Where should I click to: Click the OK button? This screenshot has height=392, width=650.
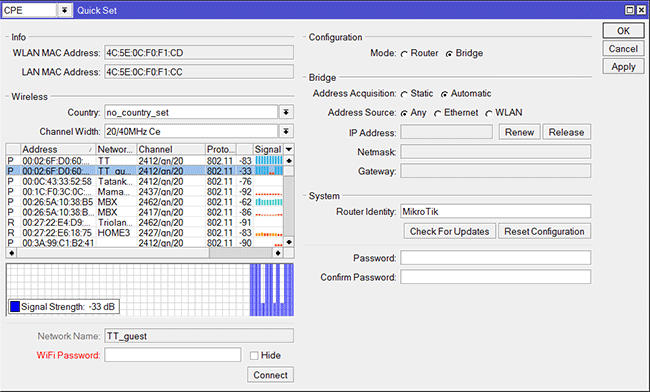pyautogui.click(x=623, y=31)
